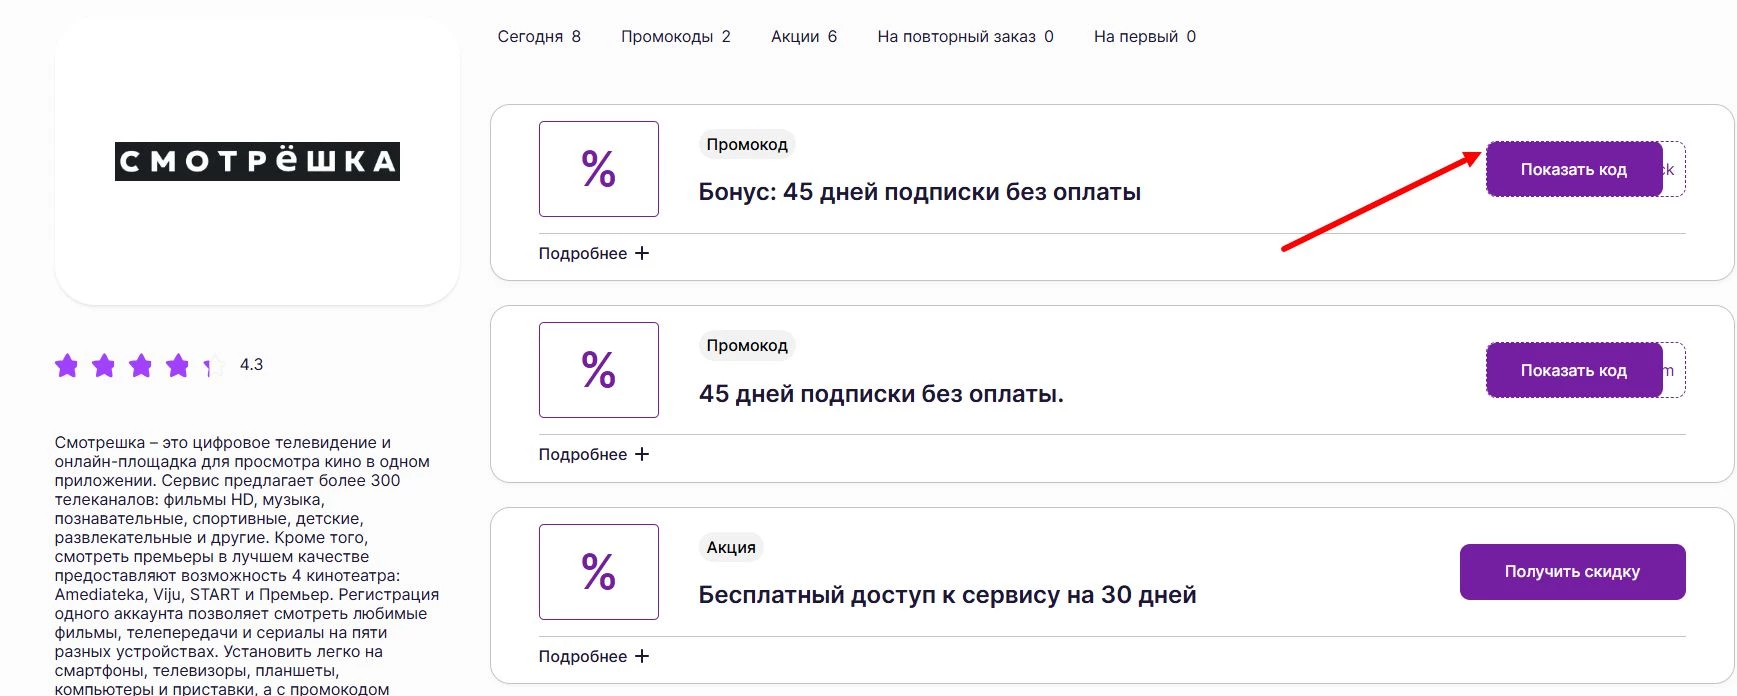Click the Акция badge
This screenshot has height=696, width=1737.
(731, 548)
